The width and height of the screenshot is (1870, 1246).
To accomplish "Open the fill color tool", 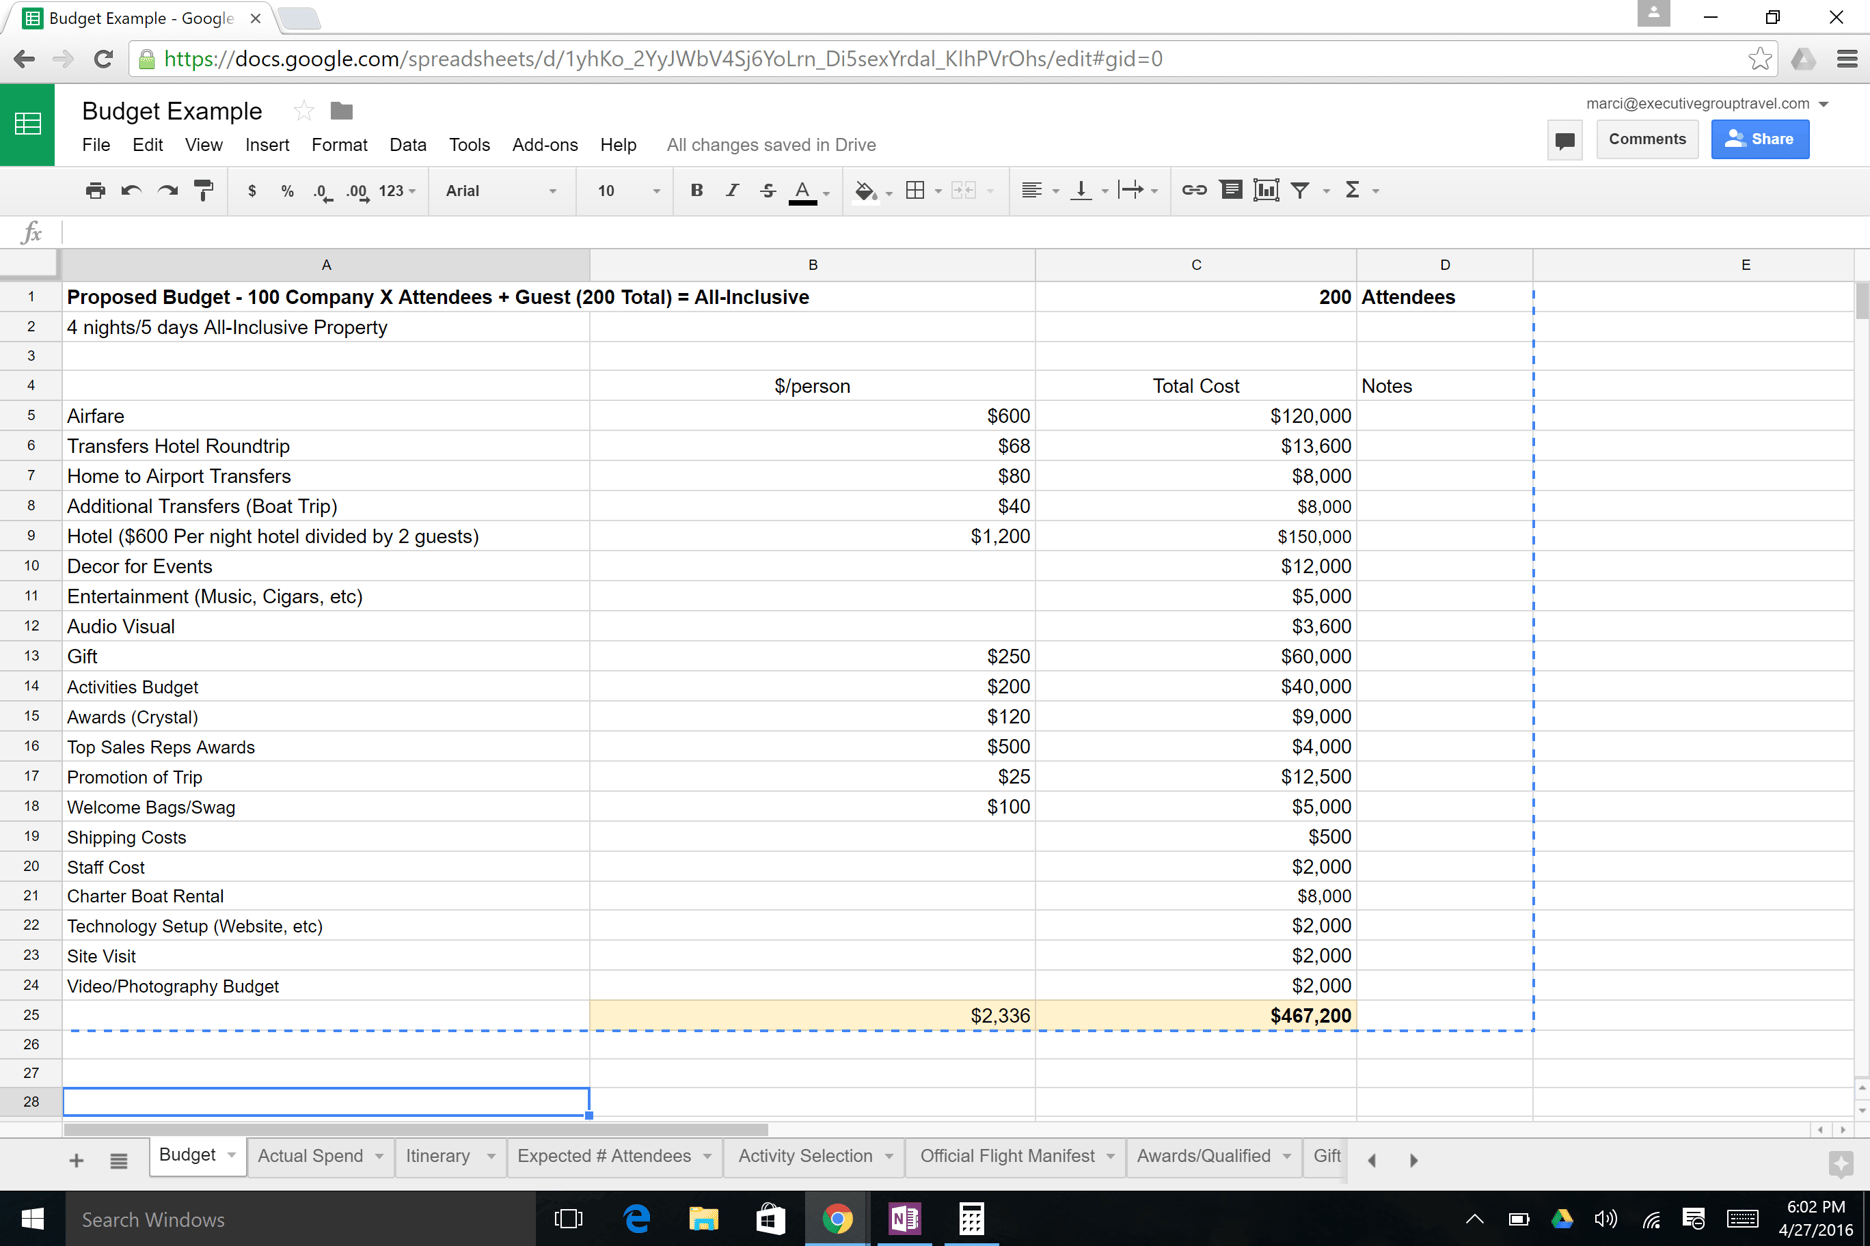I will coord(866,190).
